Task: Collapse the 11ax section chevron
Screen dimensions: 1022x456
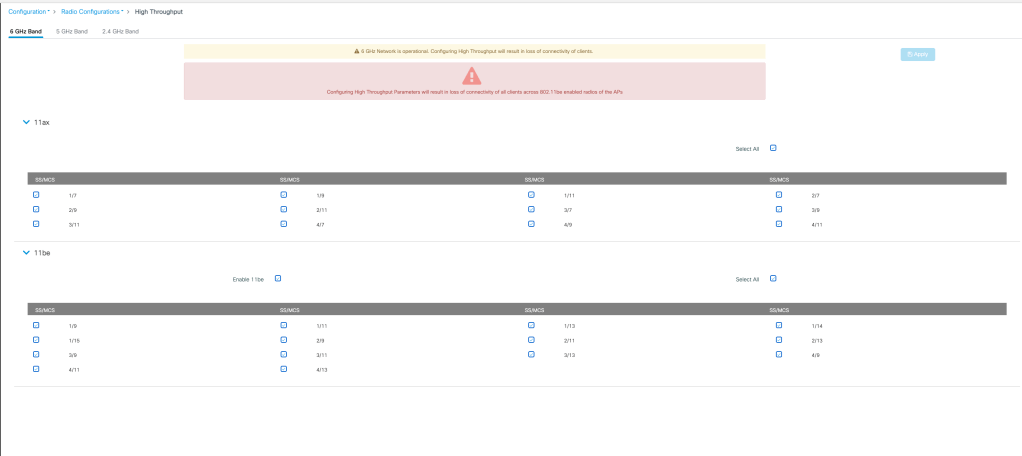Action: pos(27,122)
